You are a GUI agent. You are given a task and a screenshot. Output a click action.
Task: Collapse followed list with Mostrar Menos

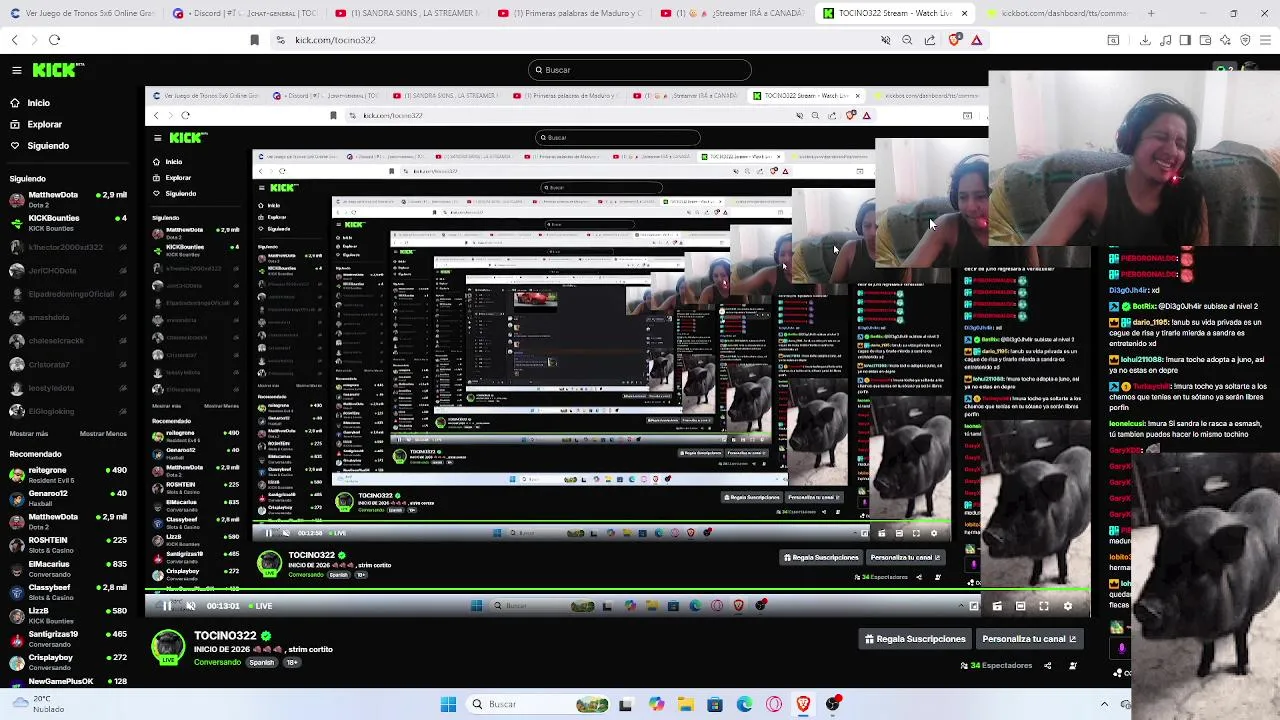click(103, 434)
